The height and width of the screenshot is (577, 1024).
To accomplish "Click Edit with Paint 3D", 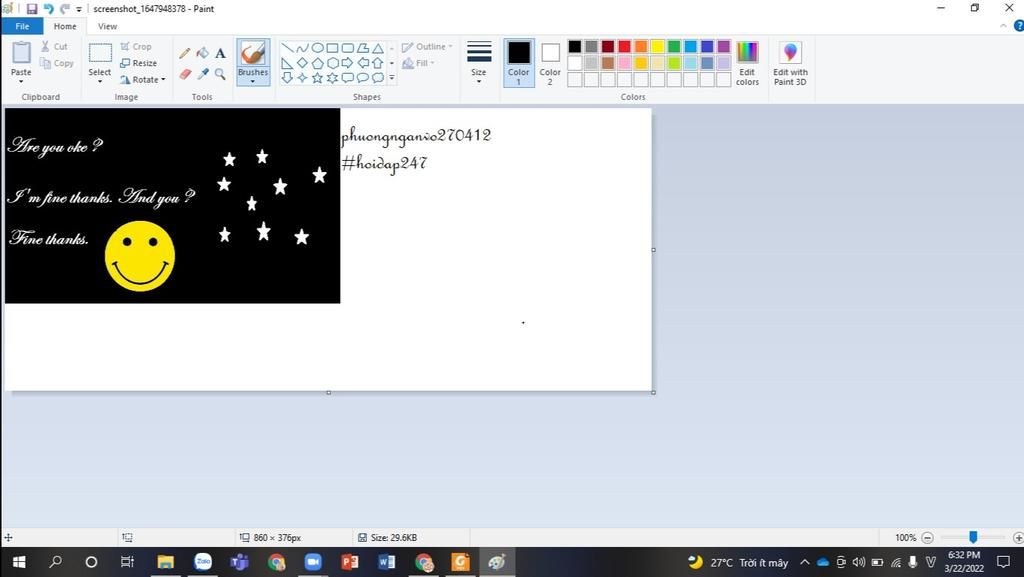I will 790,63.
